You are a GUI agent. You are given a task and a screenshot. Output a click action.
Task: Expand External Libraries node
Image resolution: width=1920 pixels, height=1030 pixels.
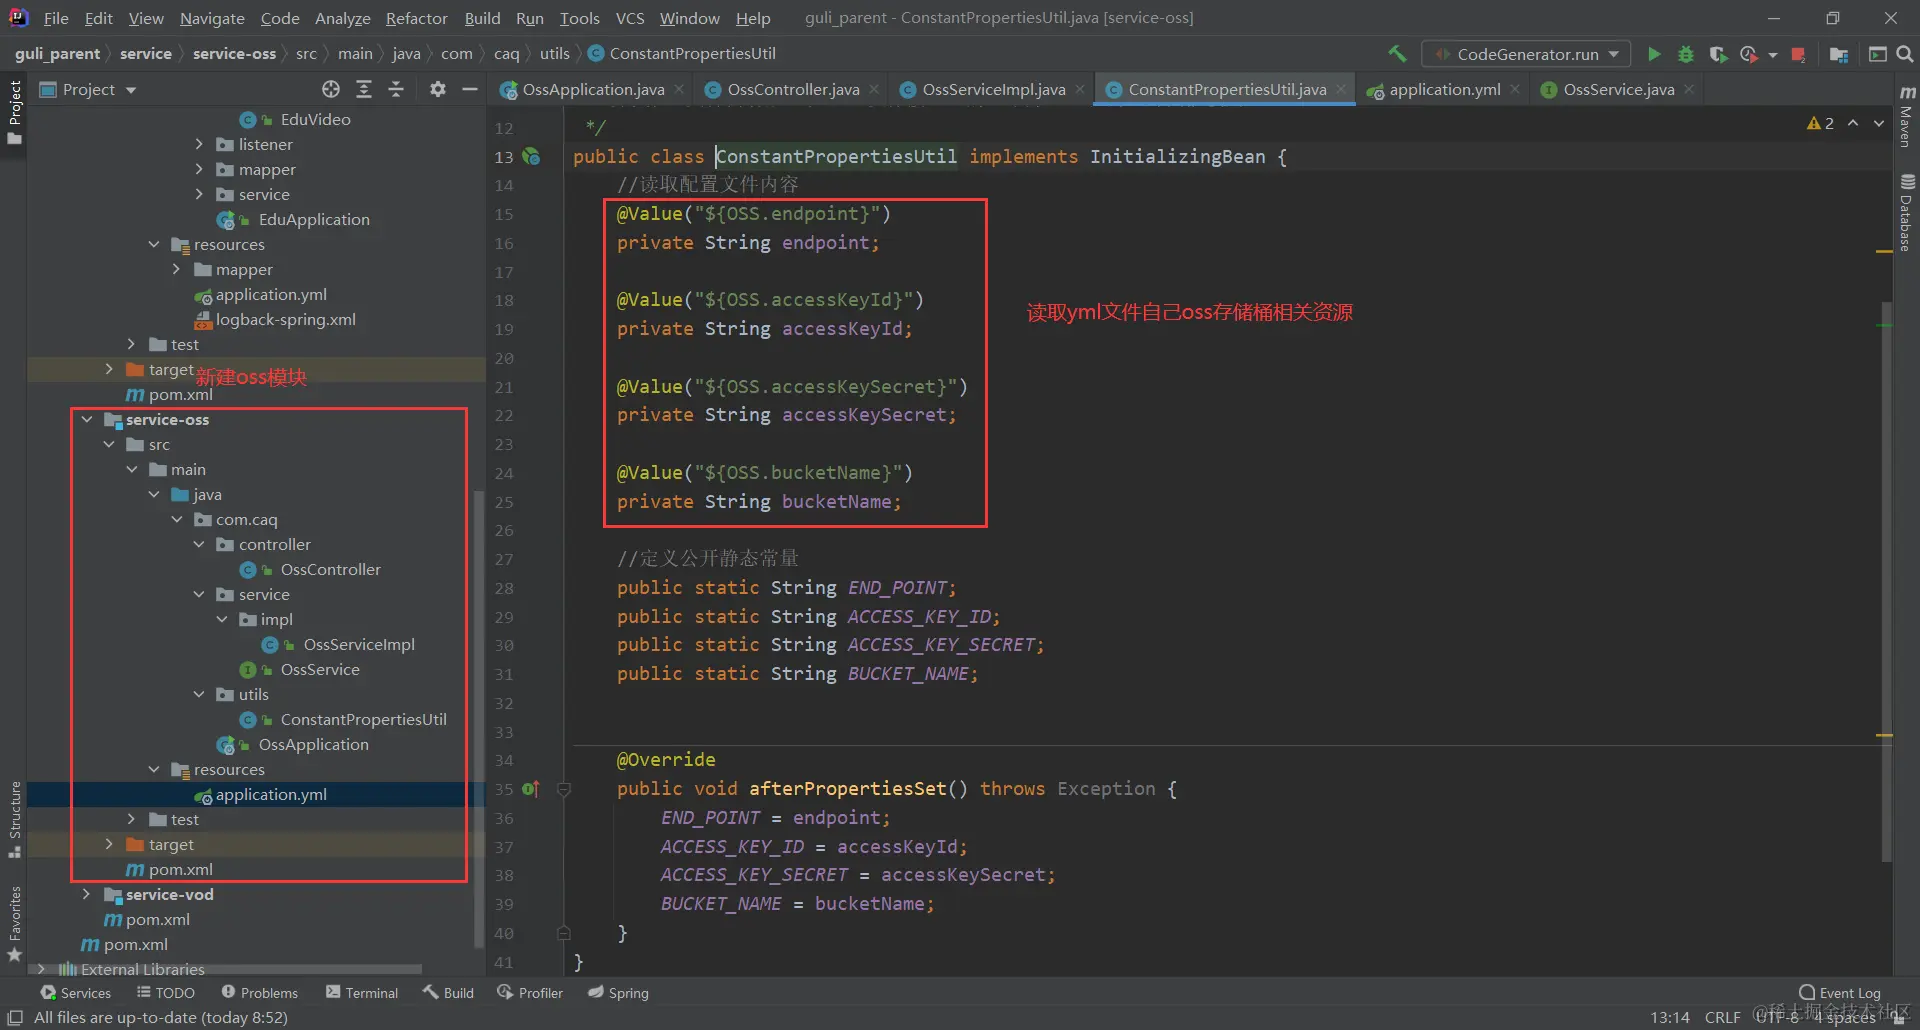click(41, 969)
